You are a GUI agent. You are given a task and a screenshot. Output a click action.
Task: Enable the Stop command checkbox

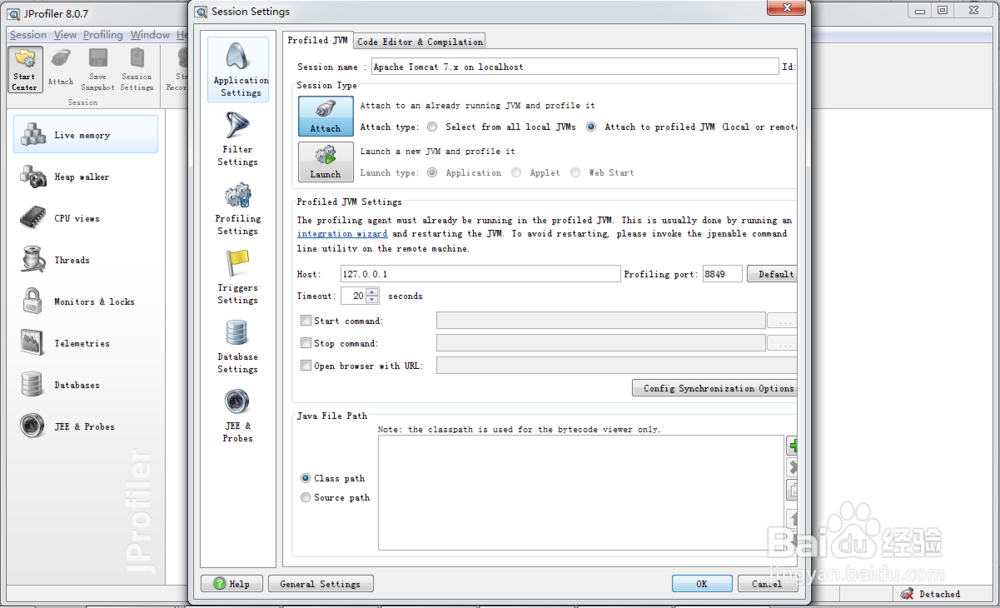[x=306, y=343]
